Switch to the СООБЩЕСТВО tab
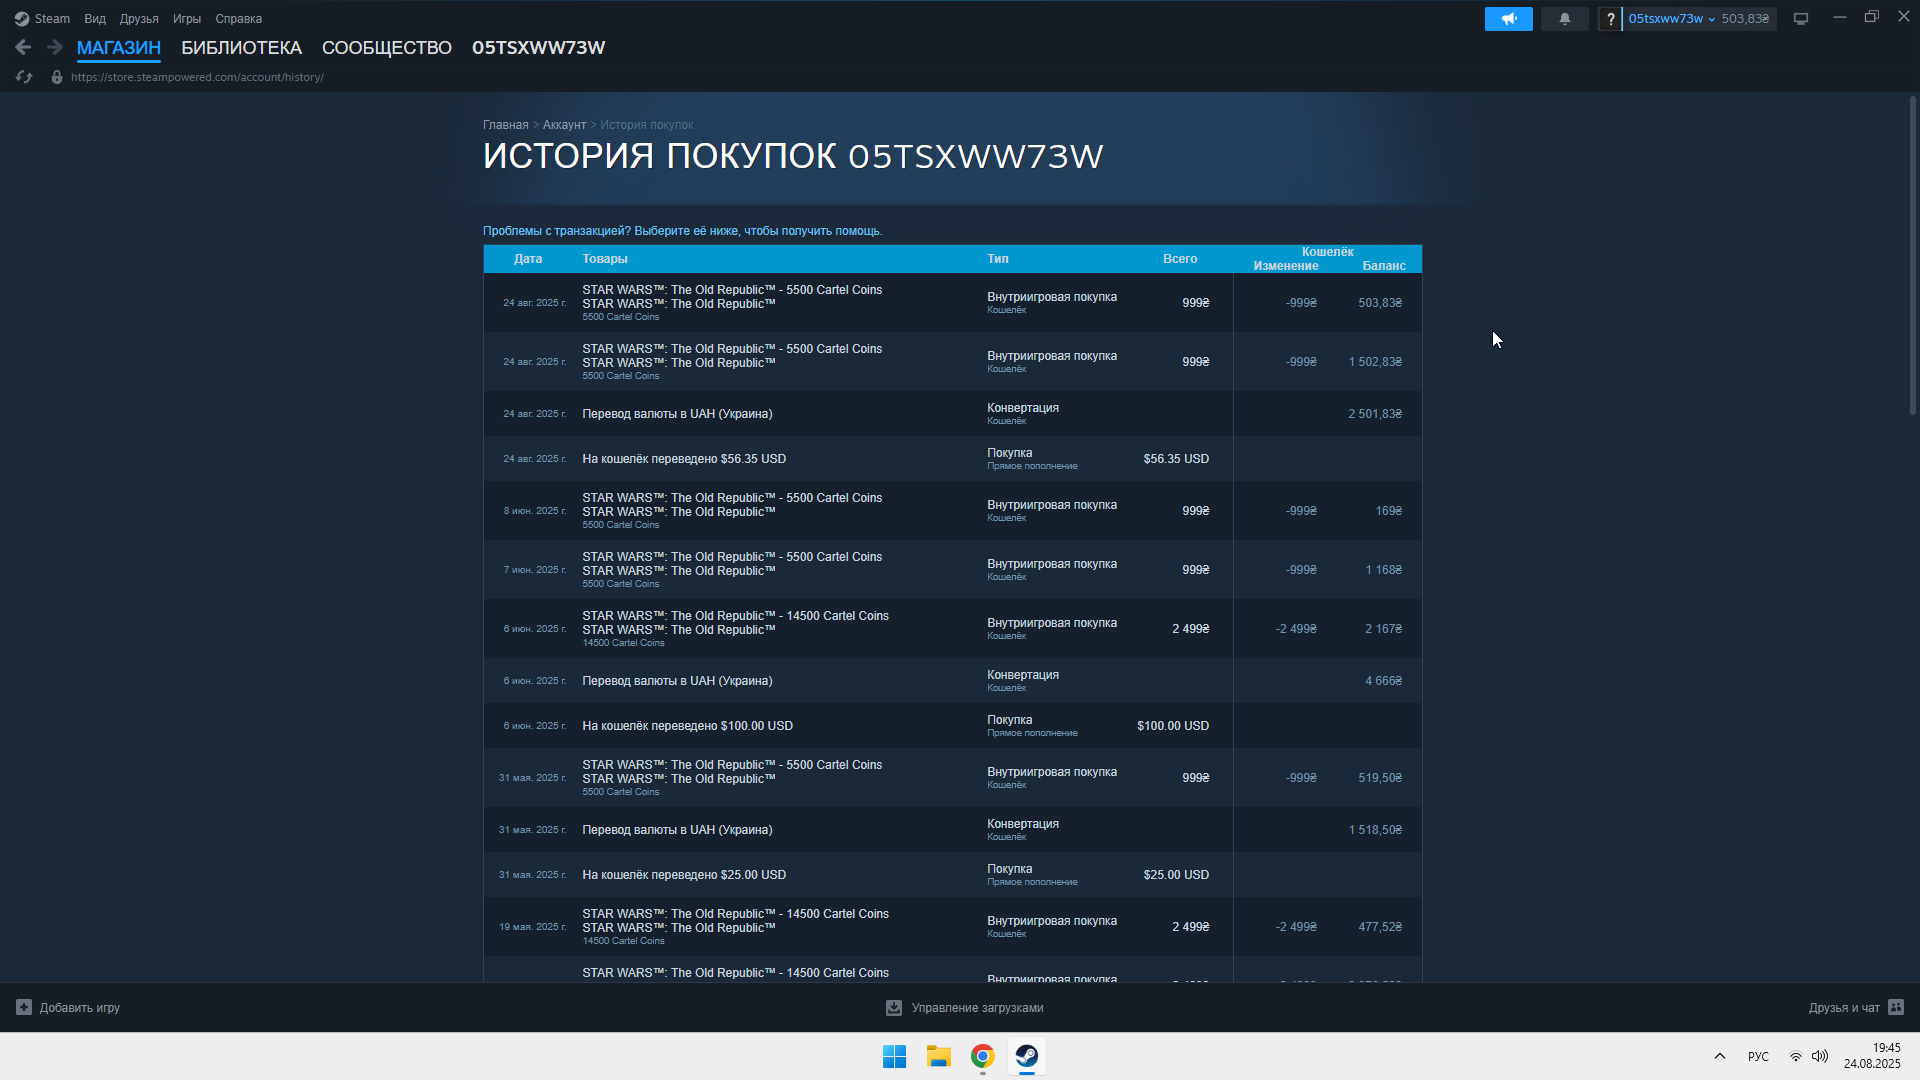1920x1080 pixels. [x=387, y=48]
